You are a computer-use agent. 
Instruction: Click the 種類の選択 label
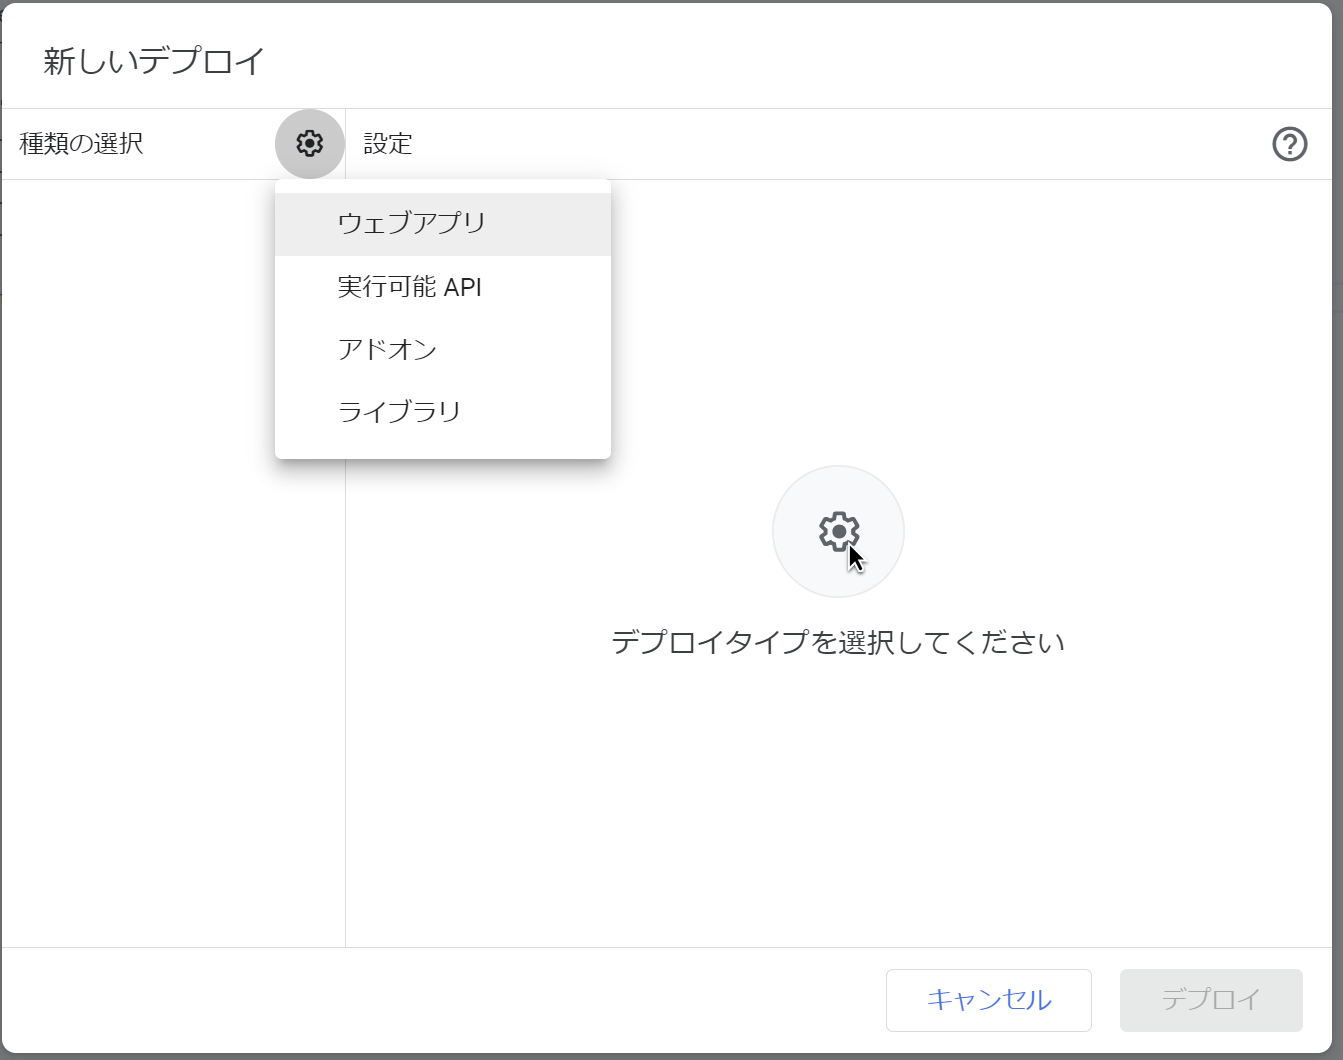click(82, 144)
